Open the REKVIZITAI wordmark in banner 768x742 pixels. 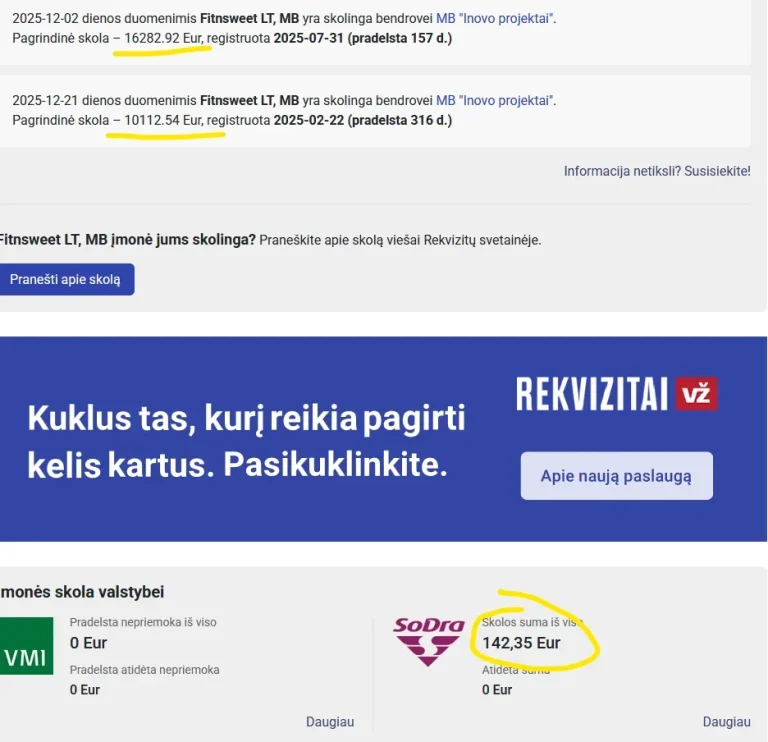pyautogui.click(x=592, y=394)
